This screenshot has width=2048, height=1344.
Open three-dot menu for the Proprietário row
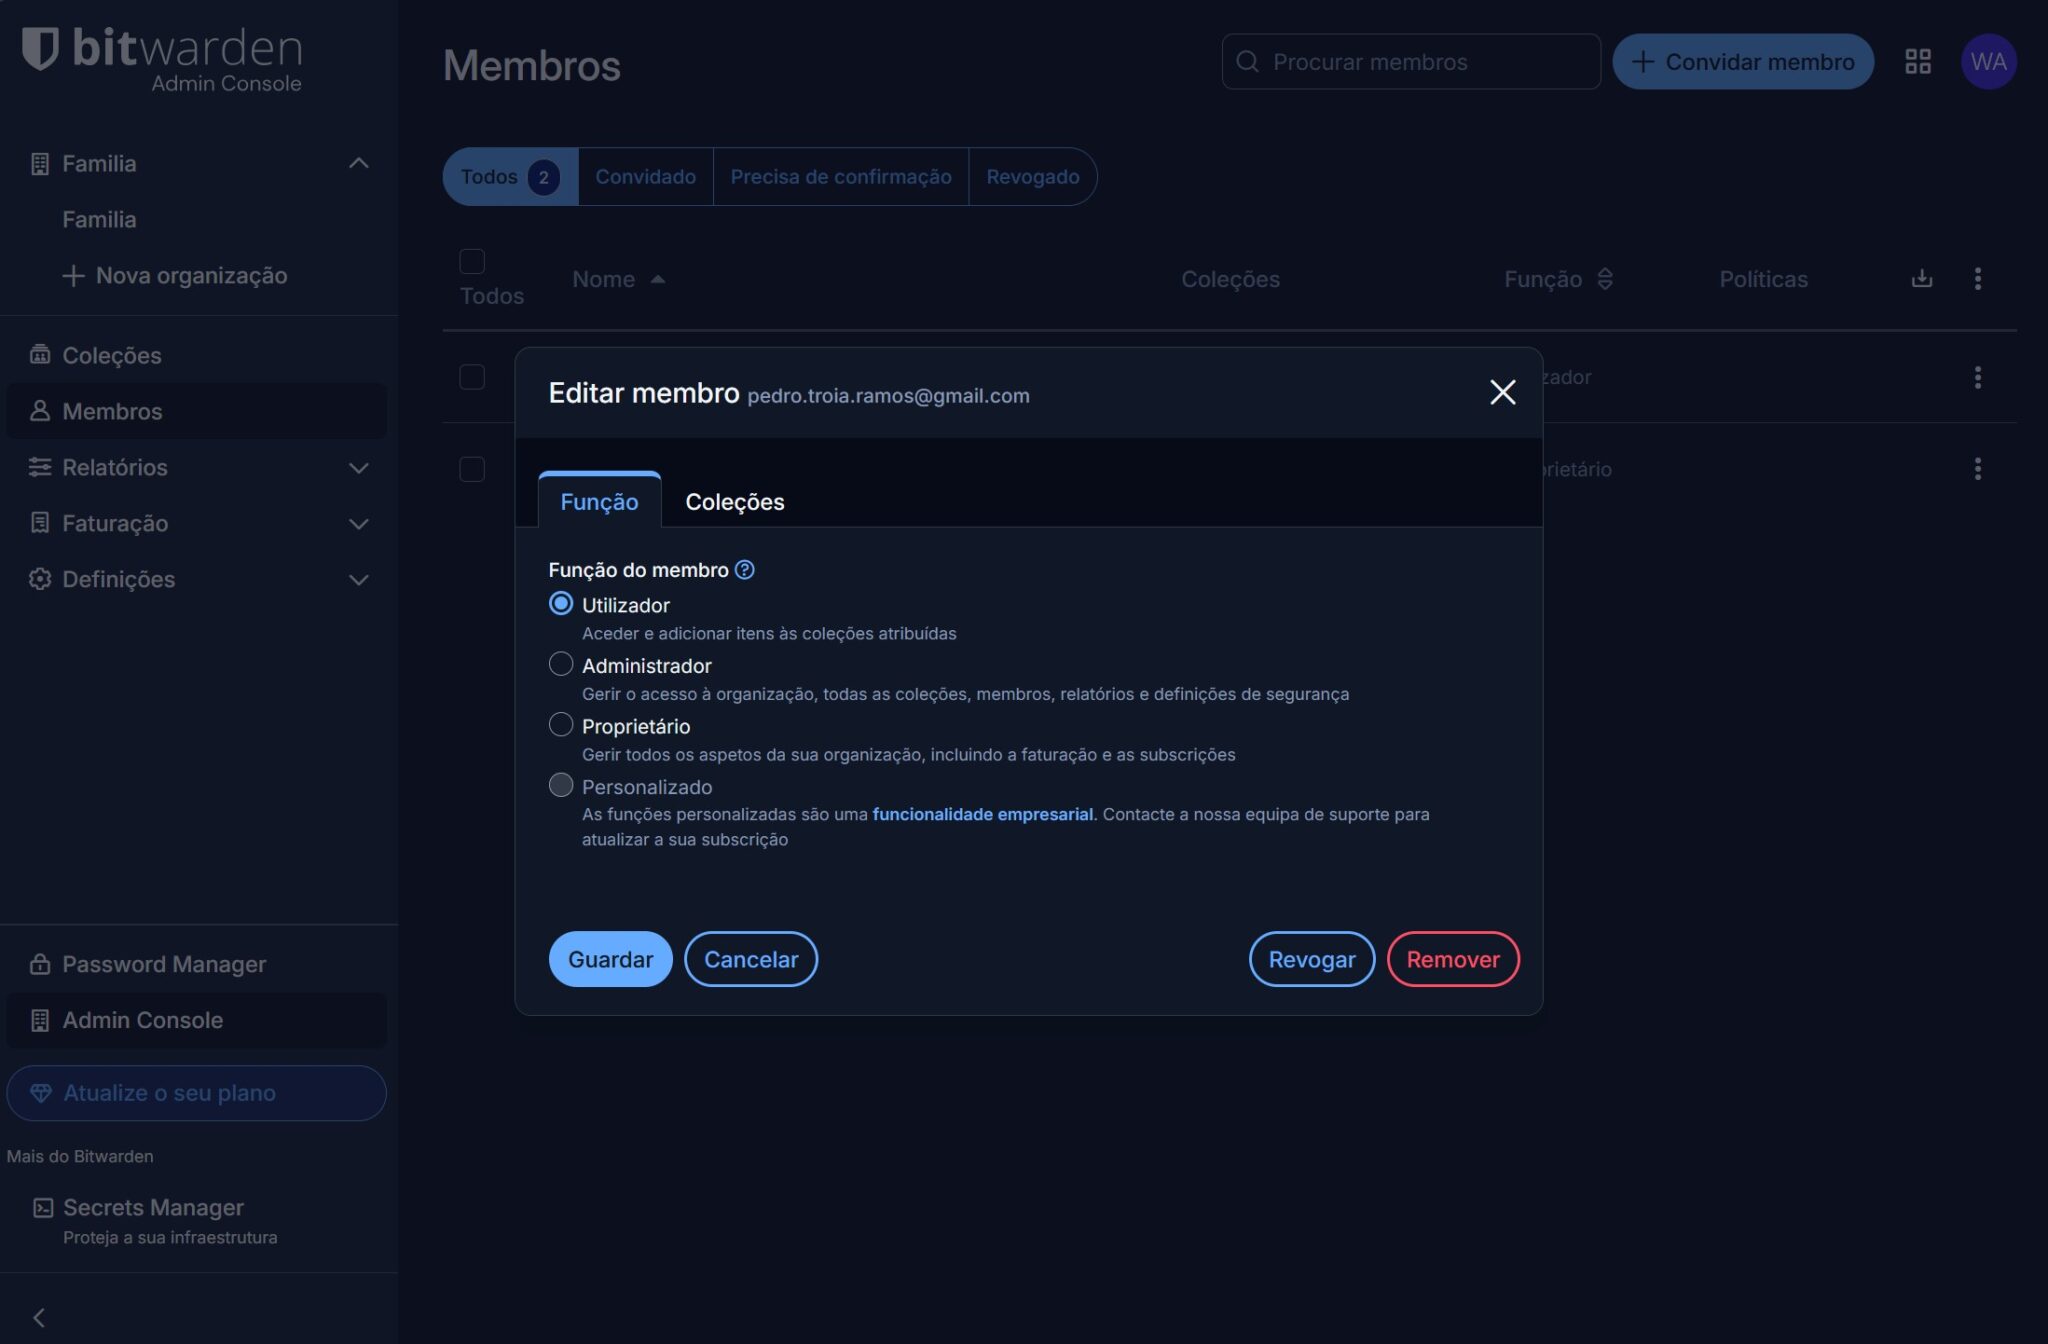tap(1977, 469)
